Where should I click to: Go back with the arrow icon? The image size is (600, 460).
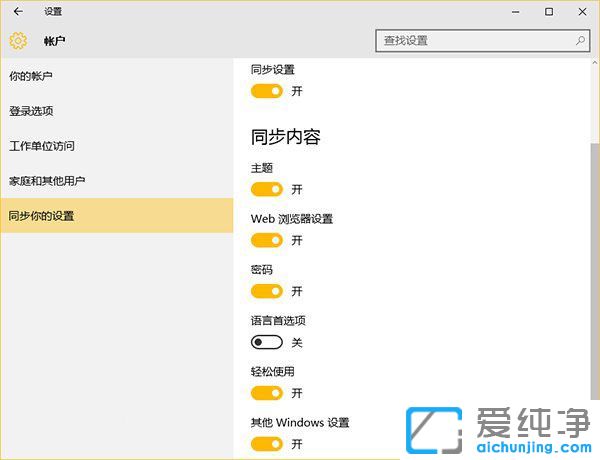tap(18, 11)
